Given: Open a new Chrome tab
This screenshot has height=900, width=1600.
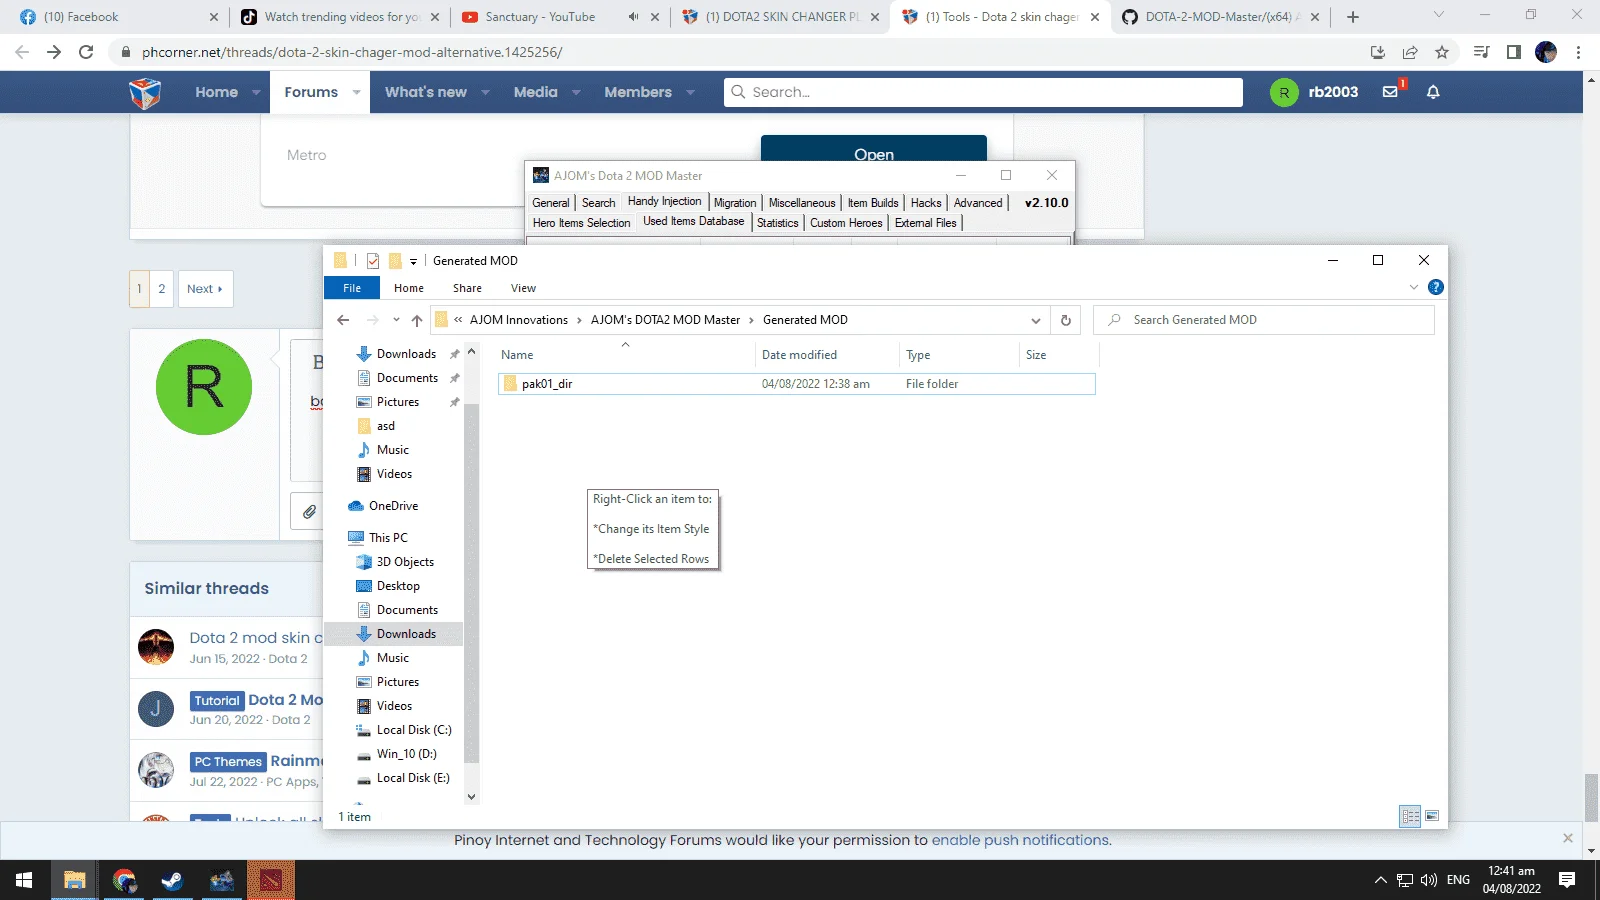Looking at the screenshot, I should [x=1353, y=17].
